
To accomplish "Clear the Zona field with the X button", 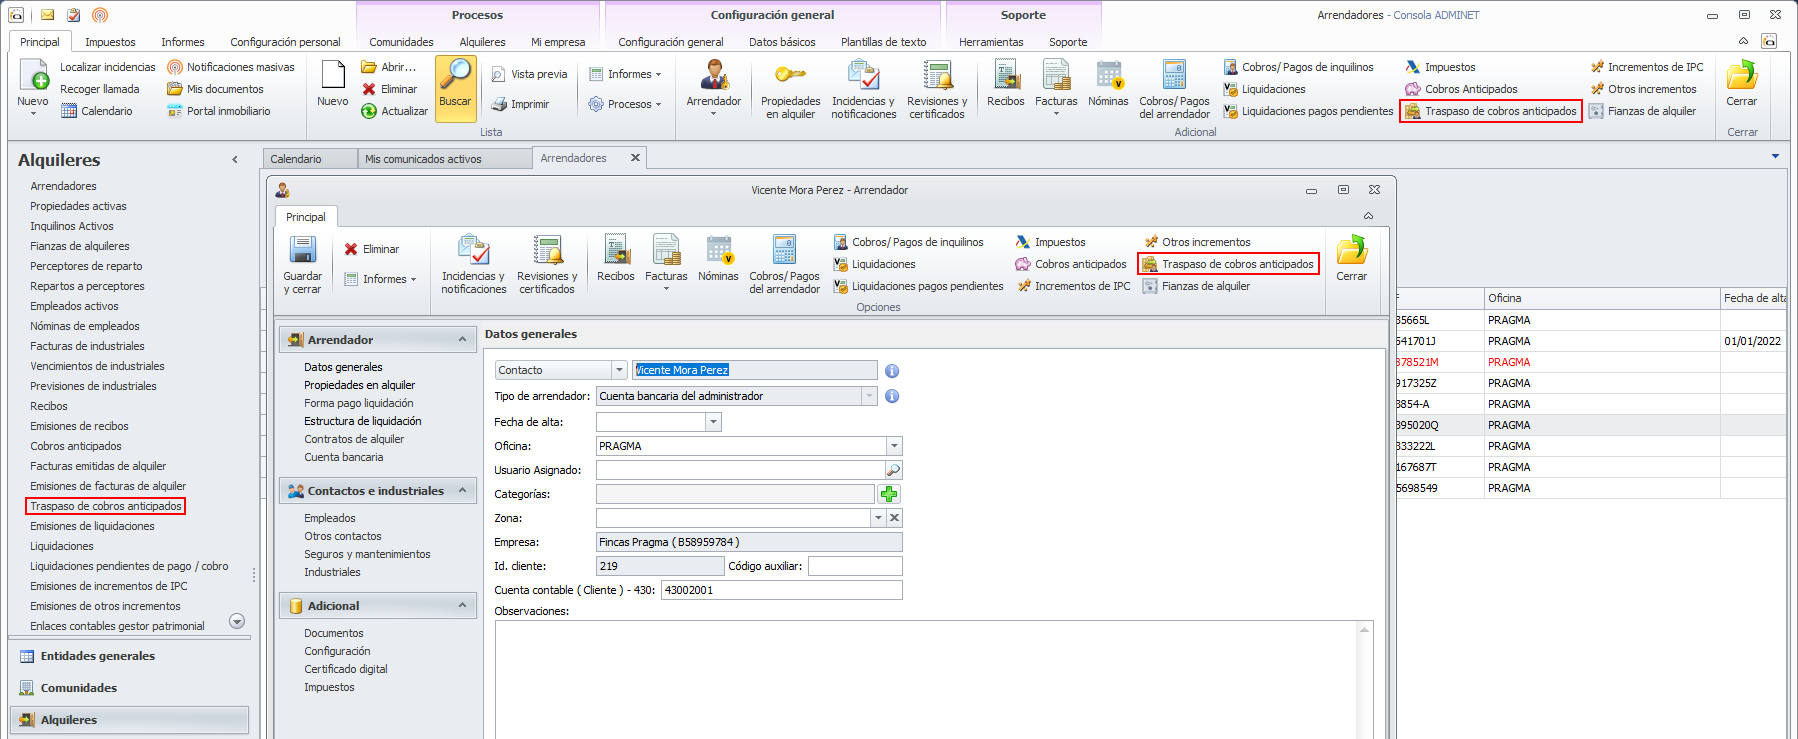I will point(895,518).
